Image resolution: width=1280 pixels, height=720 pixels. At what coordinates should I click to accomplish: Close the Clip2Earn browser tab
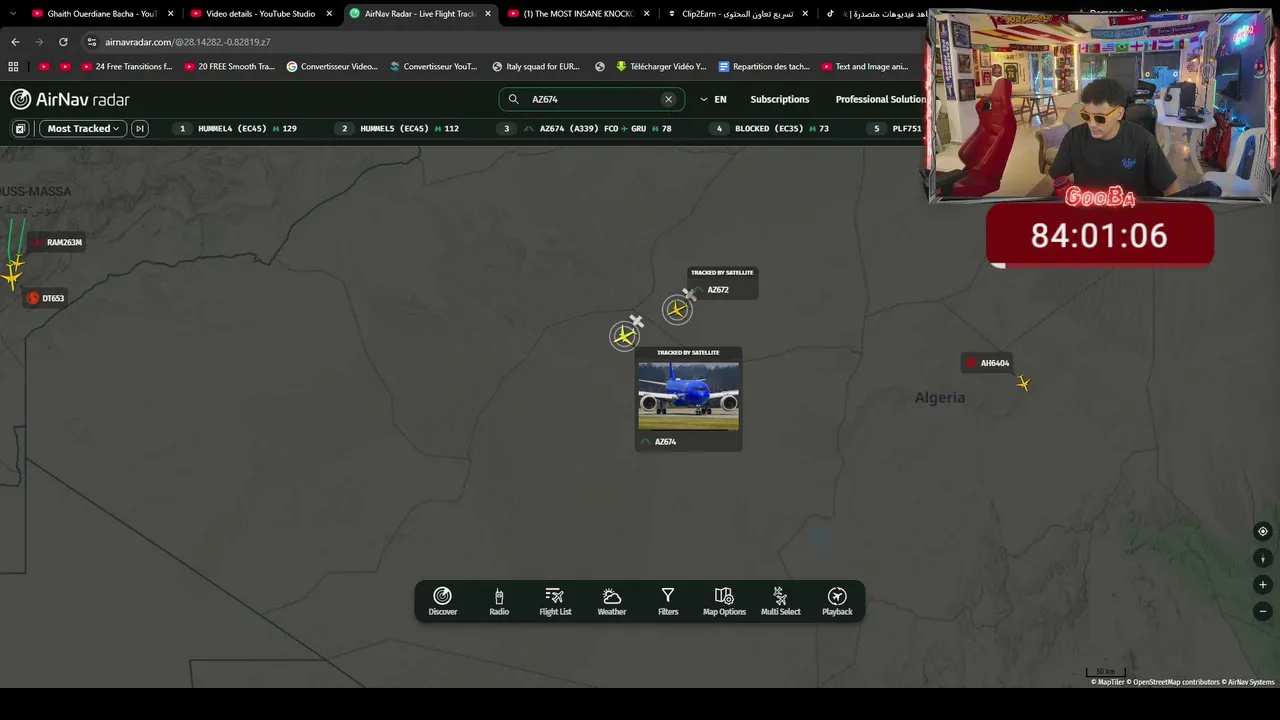[805, 14]
